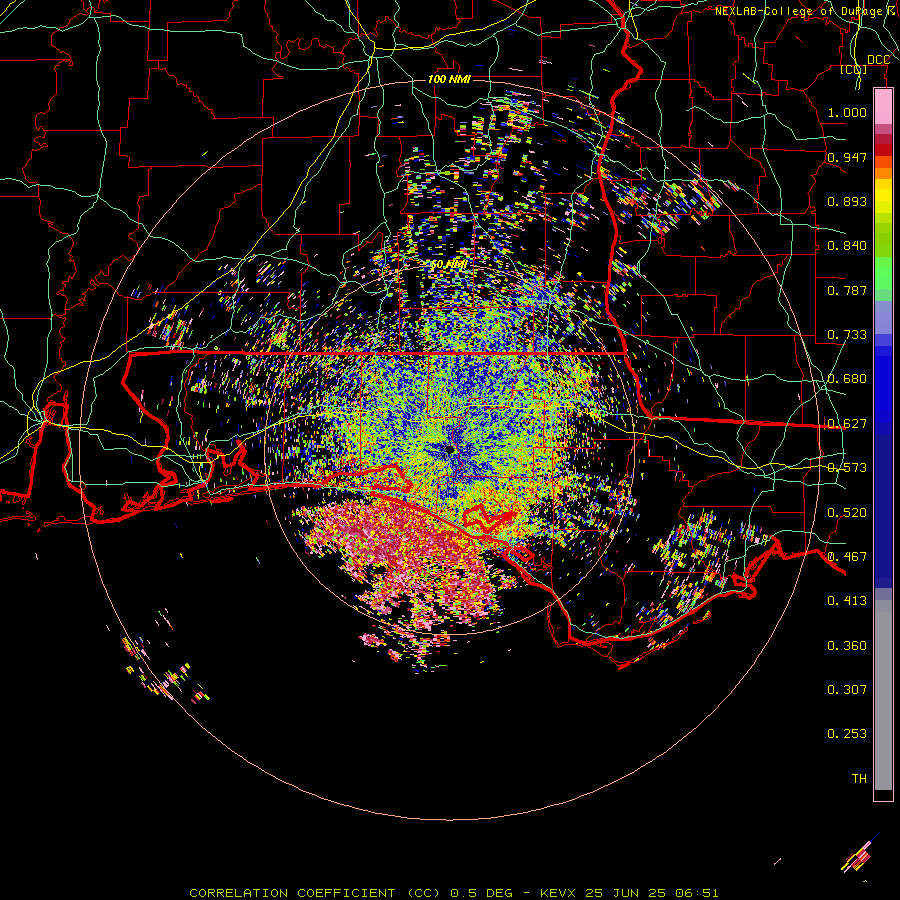Pick the pink top segment of color bar
This screenshot has width=900, height=900.
coord(883,106)
